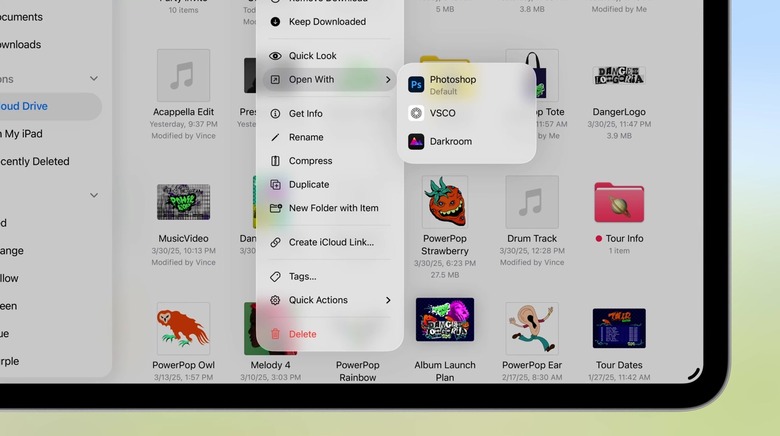Select iCloud Drive in sidebar
The width and height of the screenshot is (780, 436).
[50, 106]
